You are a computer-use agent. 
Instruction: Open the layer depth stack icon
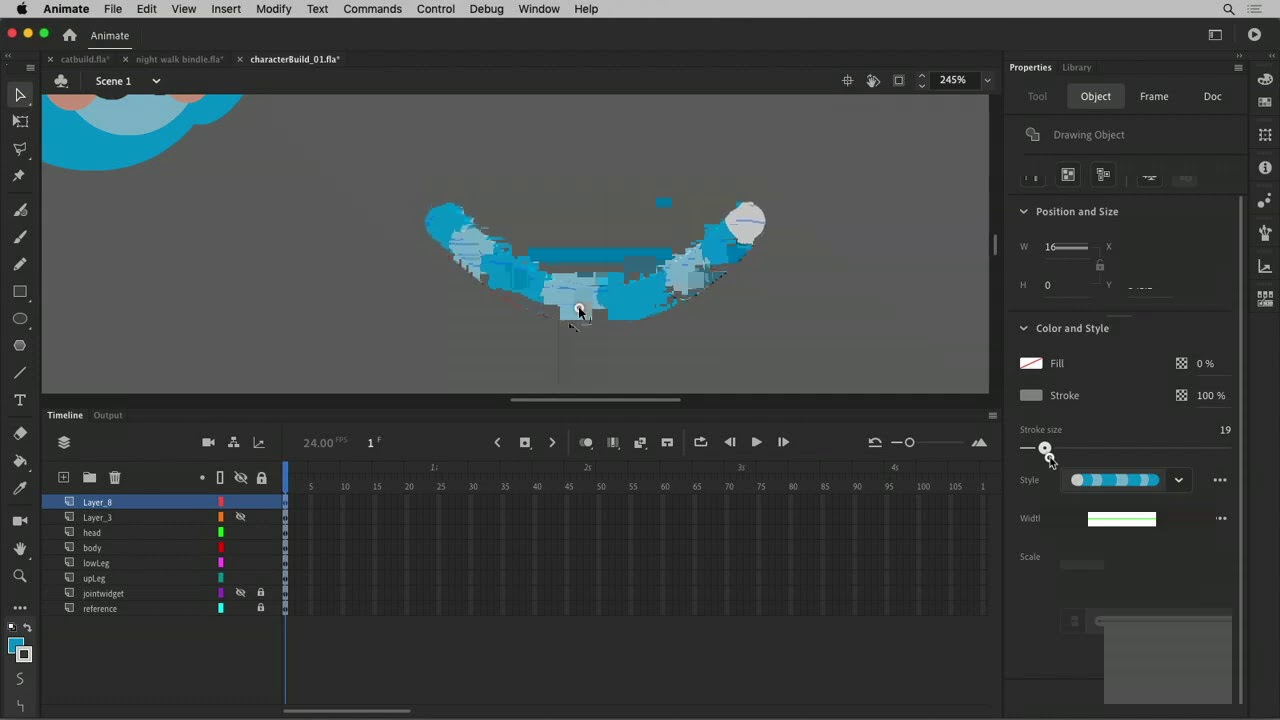coord(64,442)
